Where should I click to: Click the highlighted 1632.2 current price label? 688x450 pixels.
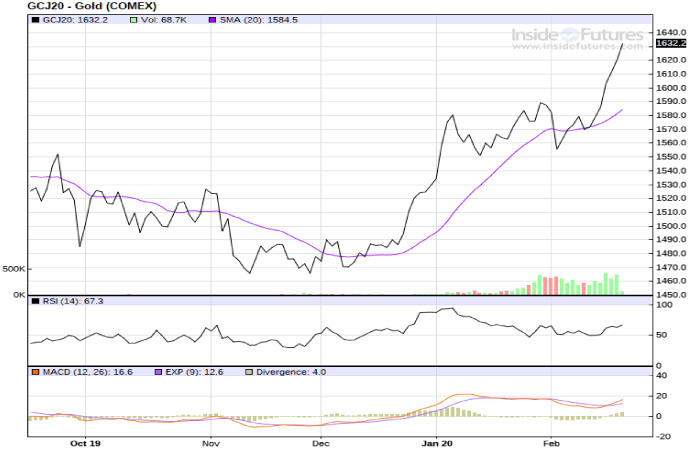pos(670,44)
